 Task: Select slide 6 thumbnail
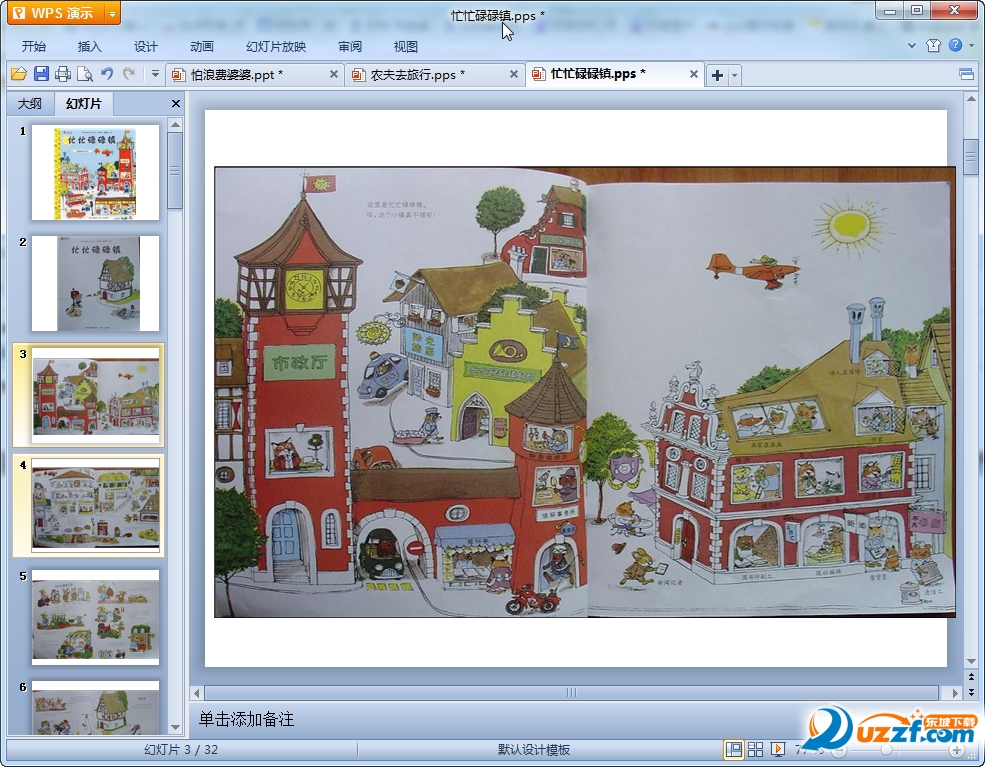coord(95,707)
